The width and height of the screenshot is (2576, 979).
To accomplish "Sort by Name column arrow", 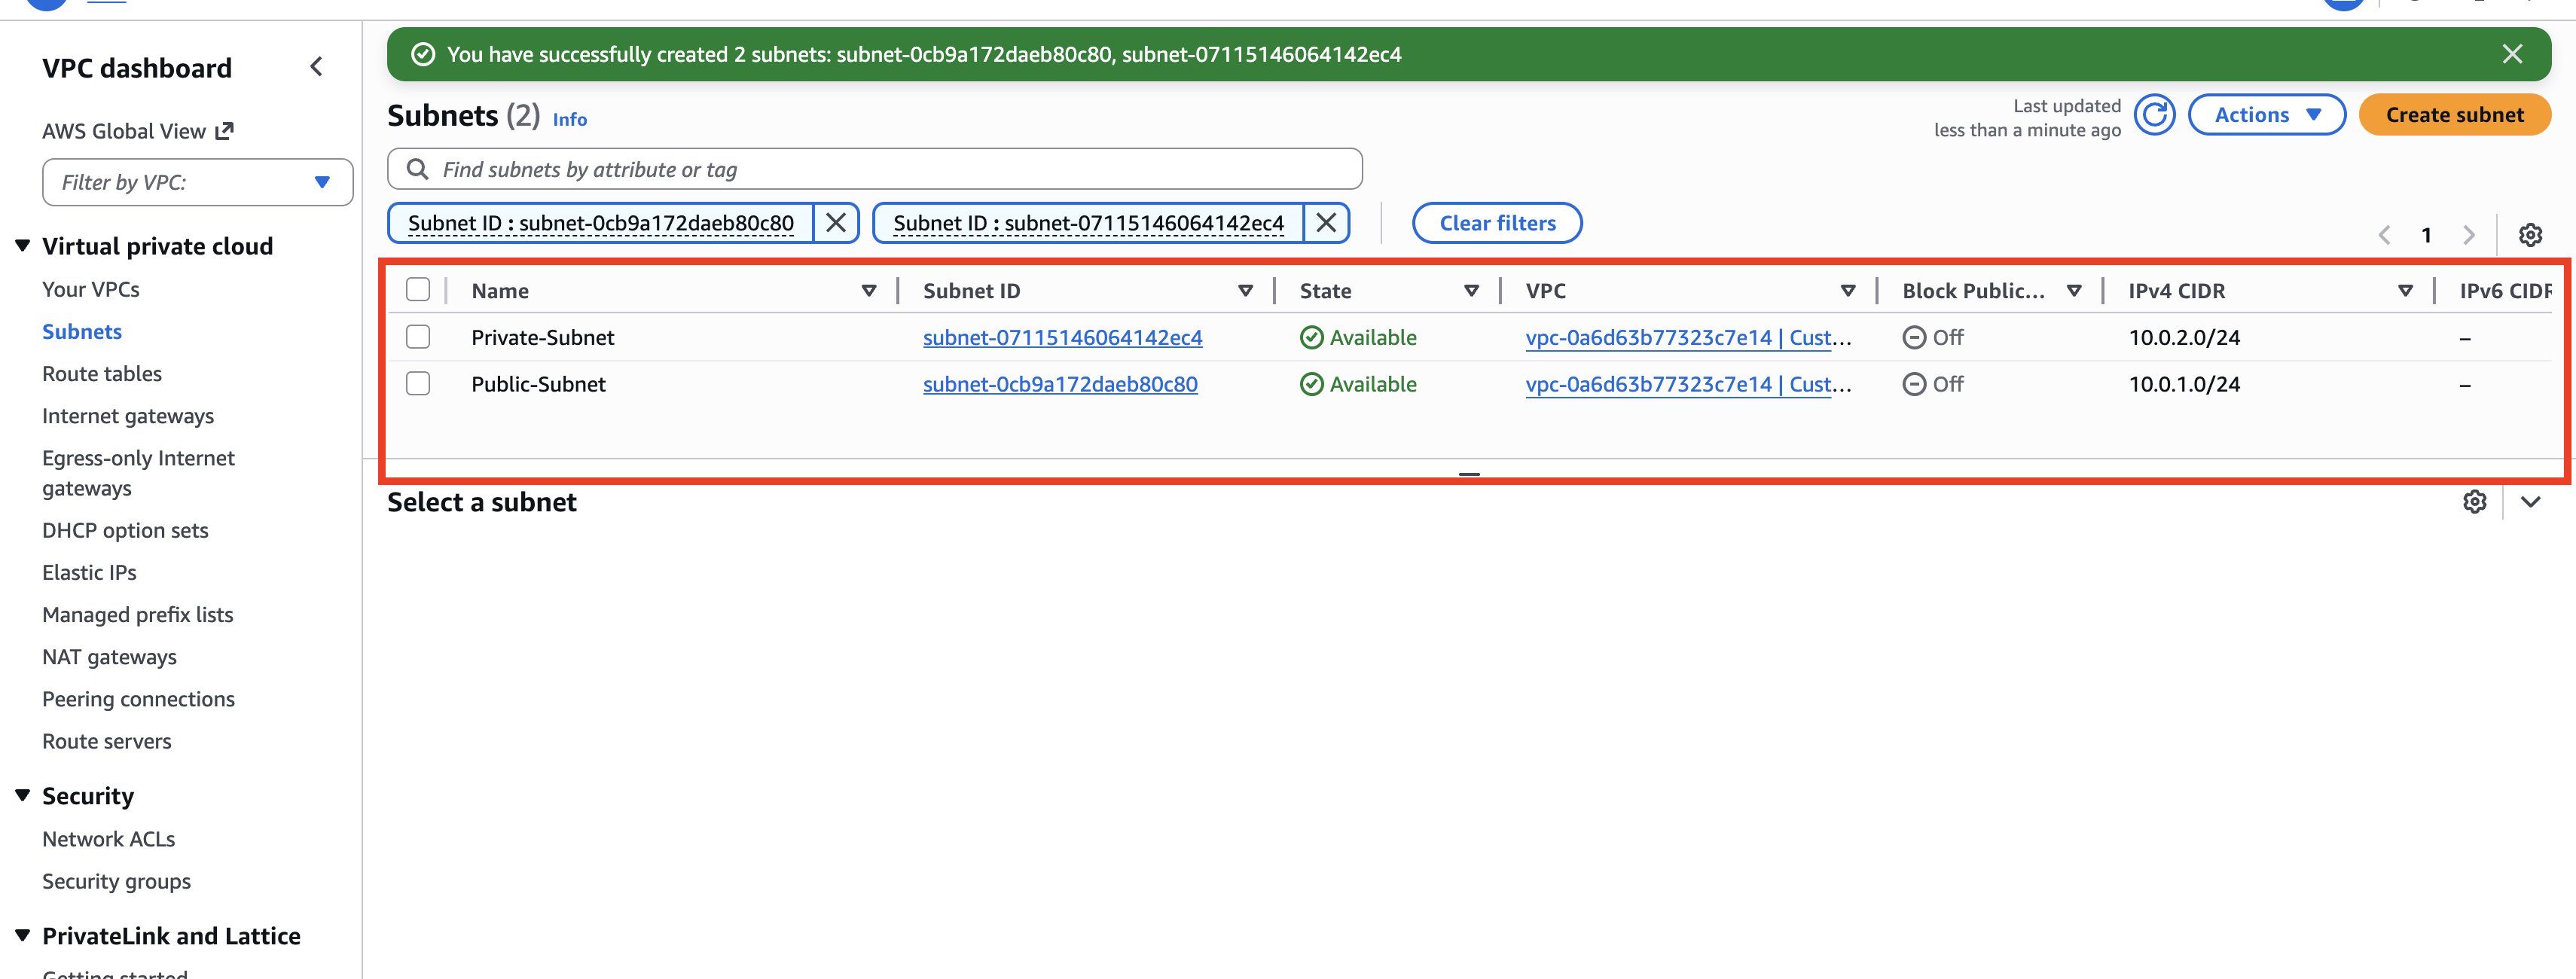I will (869, 291).
